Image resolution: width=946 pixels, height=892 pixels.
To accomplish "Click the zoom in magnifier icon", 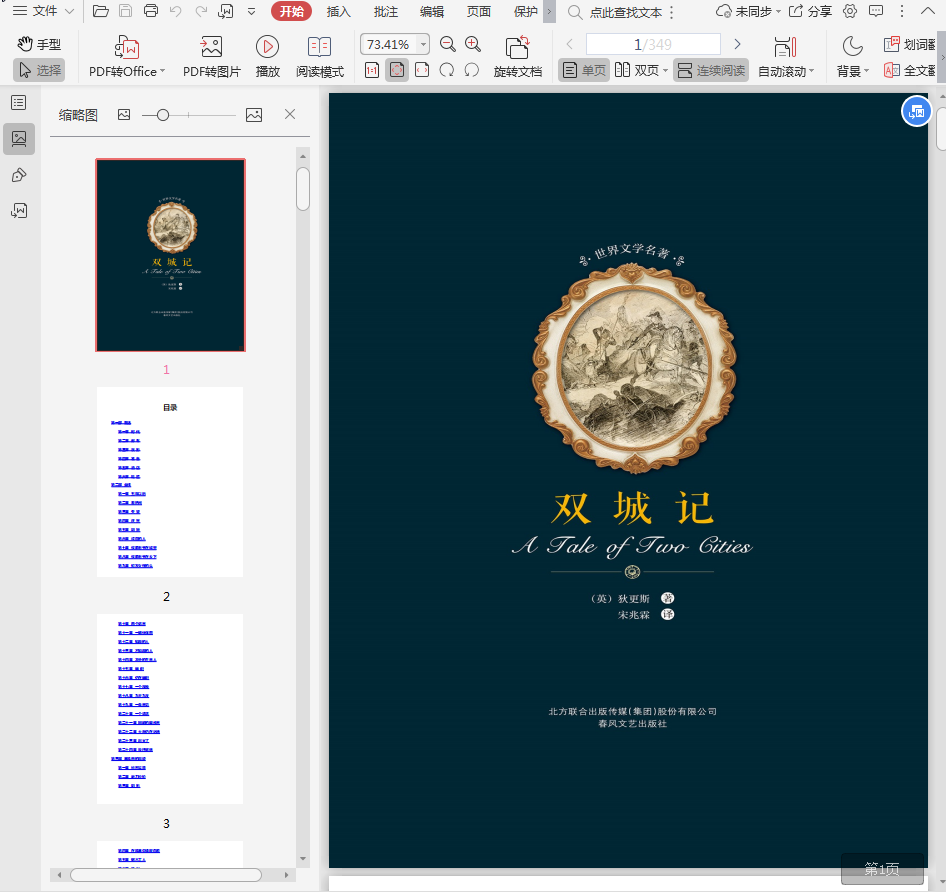I will pyautogui.click(x=473, y=44).
